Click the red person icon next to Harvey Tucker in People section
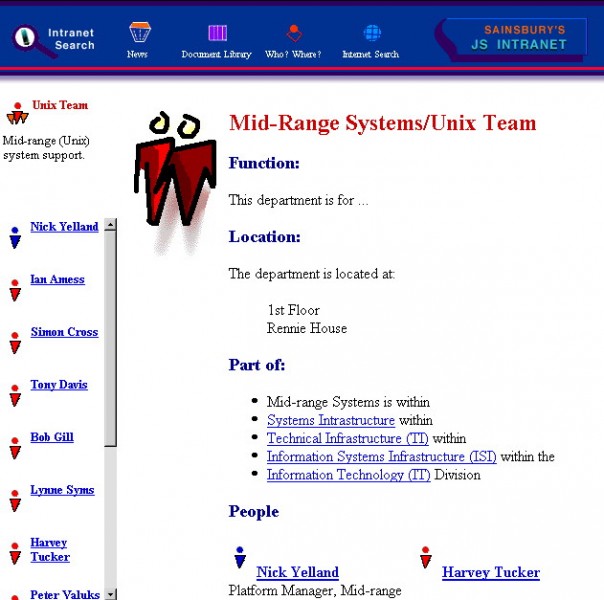604x600 pixels. [426, 558]
